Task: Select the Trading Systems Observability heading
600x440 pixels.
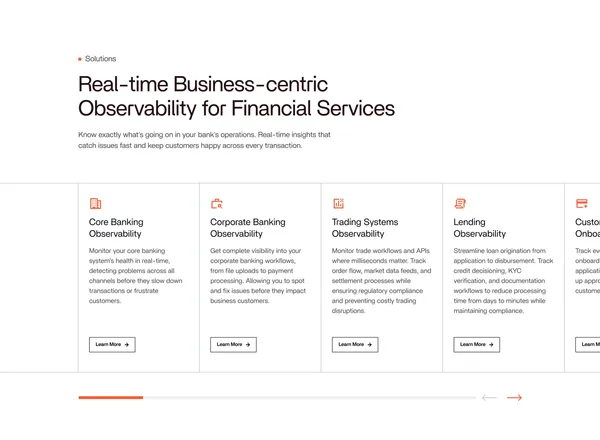Action: point(365,228)
